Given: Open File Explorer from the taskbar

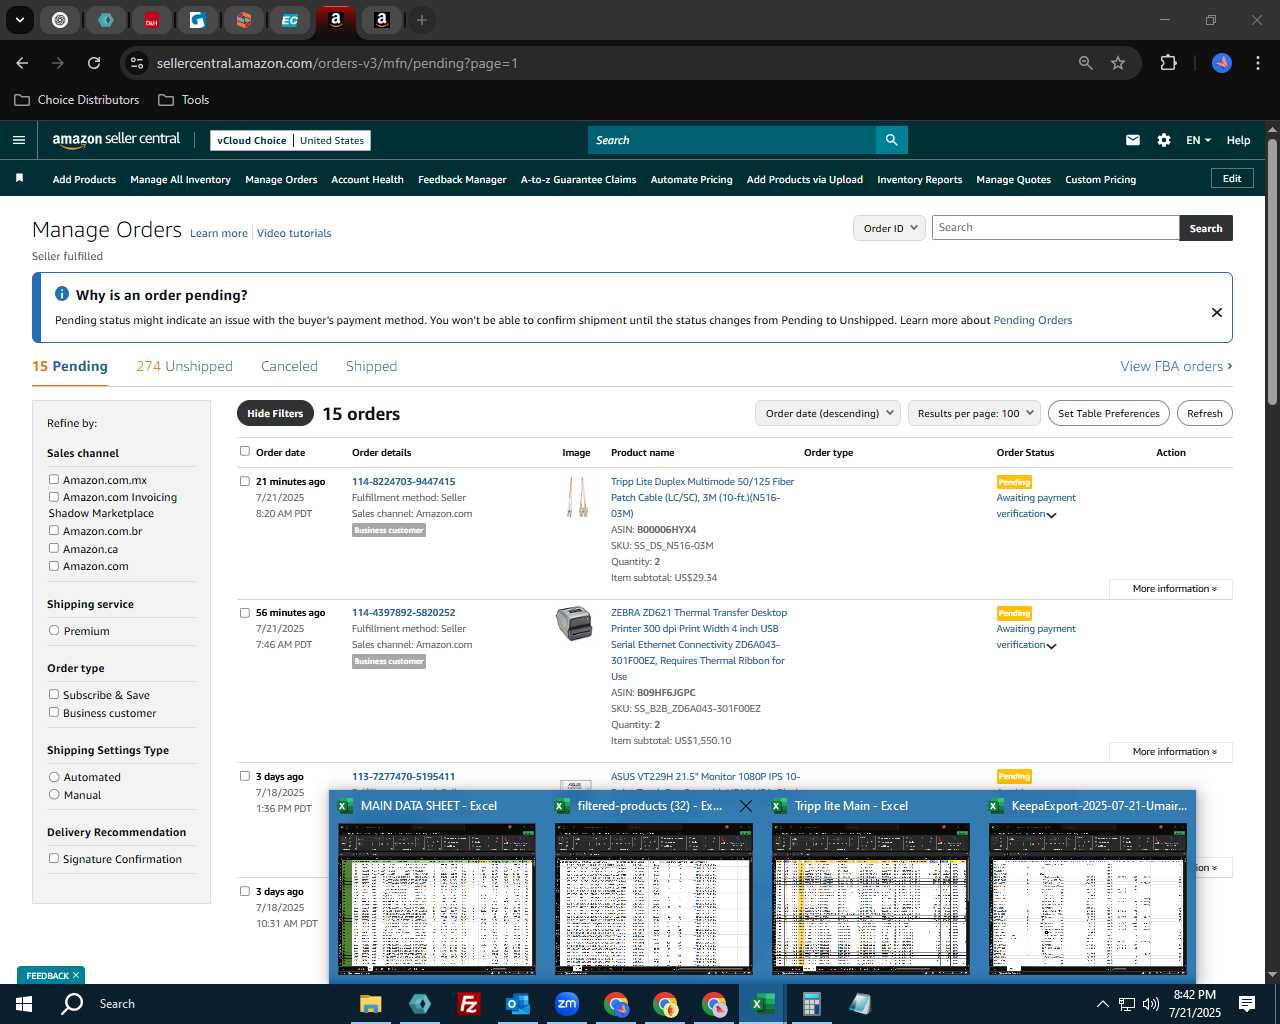Looking at the screenshot, I should 371,1004.
